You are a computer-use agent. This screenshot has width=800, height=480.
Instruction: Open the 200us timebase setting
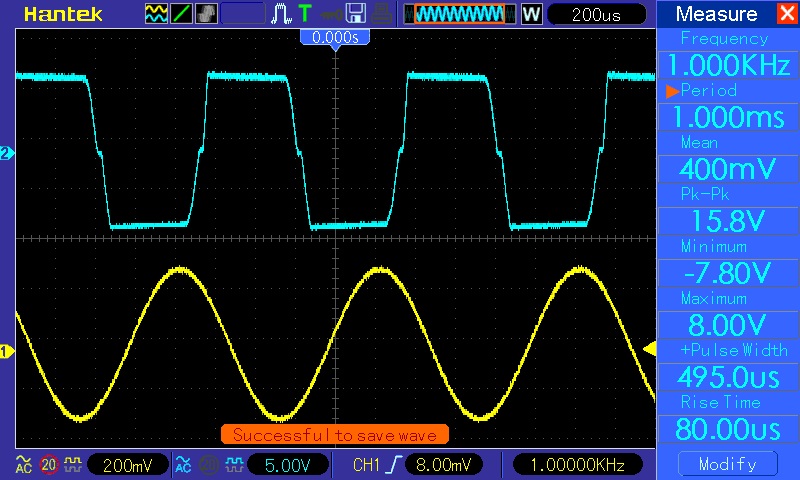click(597, 14)
